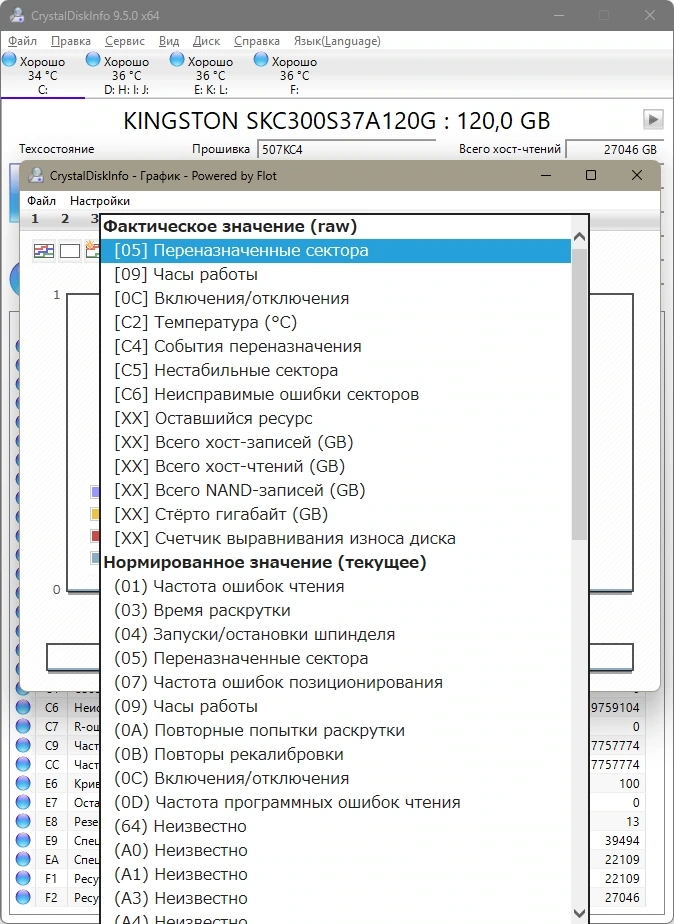Open the Язык(Language) menu
Viewport: 674px width, 924px height.
(x=337, y=41)
